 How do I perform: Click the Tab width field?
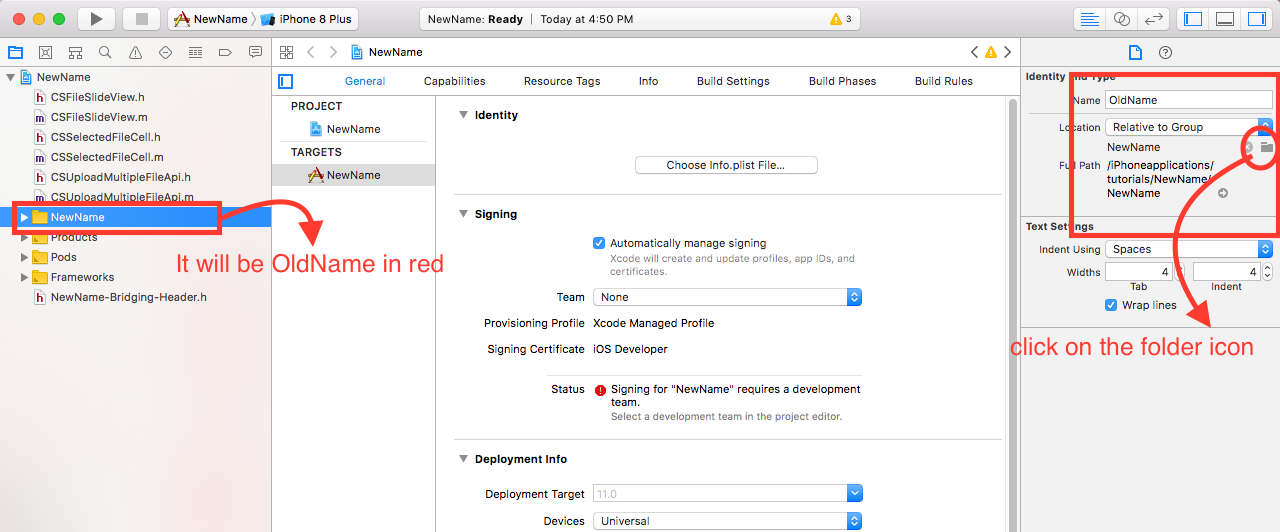1139,272
